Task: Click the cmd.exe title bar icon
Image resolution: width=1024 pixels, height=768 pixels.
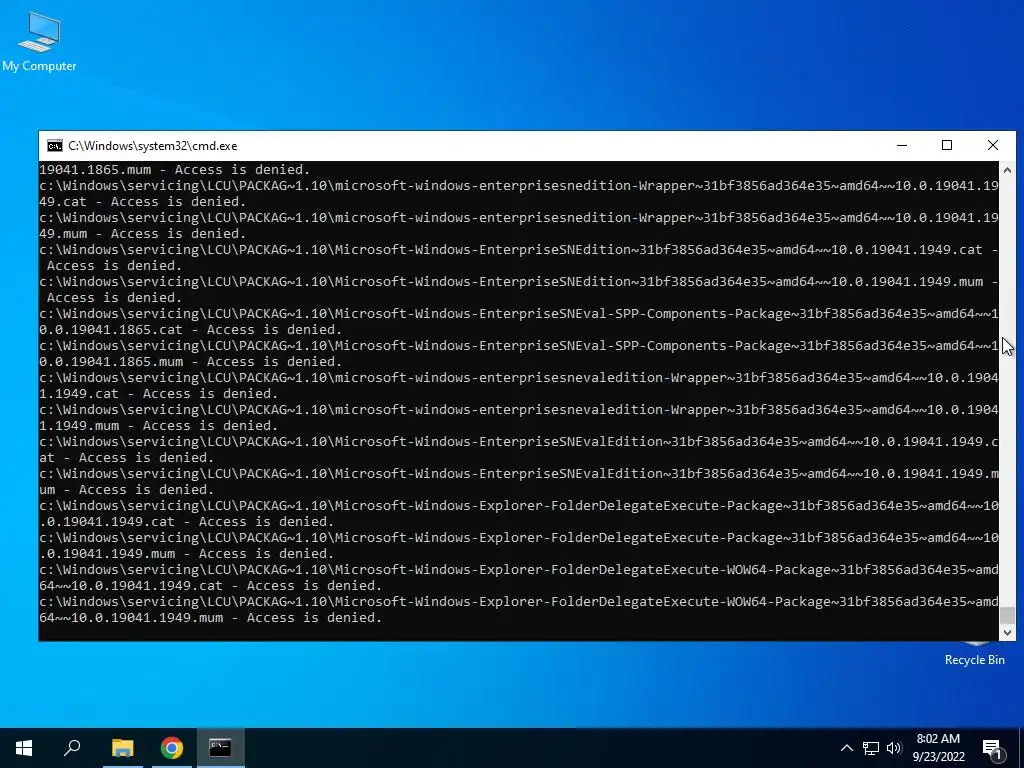Action: [x=55, y=146]
